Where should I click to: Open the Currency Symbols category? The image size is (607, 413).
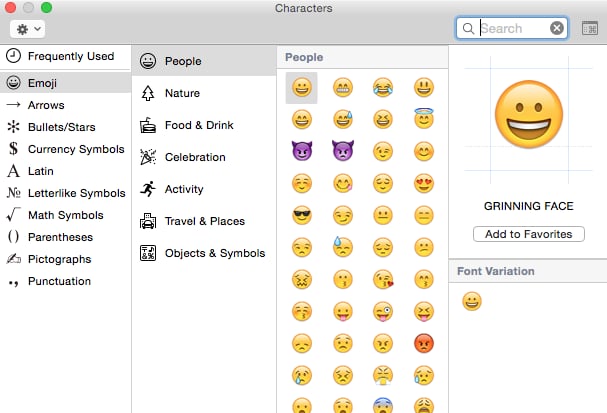click(65, 149)
